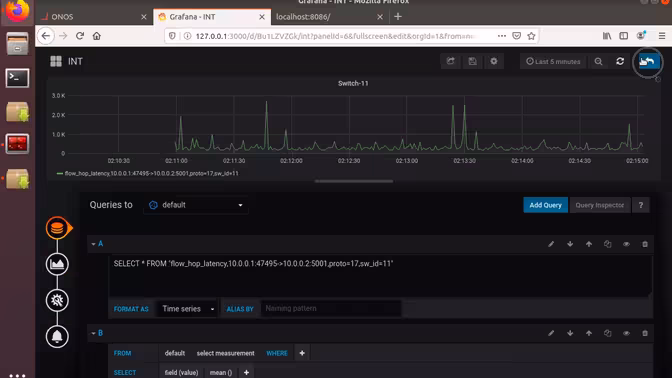Open the General settings gear tab icon
The height and width of the screenshot is (378, 672).
pos(57,300)
